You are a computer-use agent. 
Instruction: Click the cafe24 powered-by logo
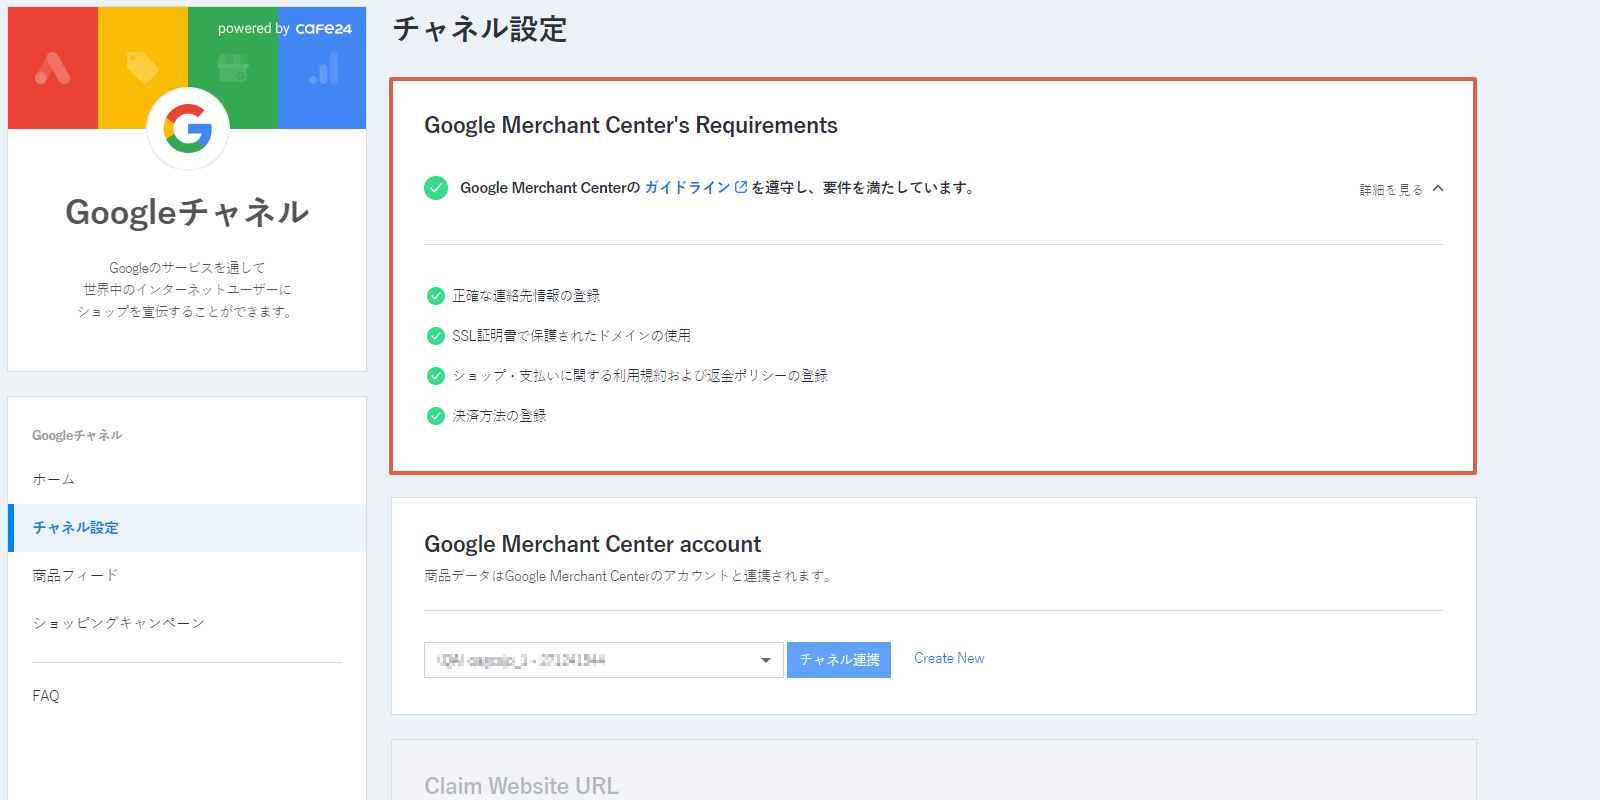click(323, 29)
